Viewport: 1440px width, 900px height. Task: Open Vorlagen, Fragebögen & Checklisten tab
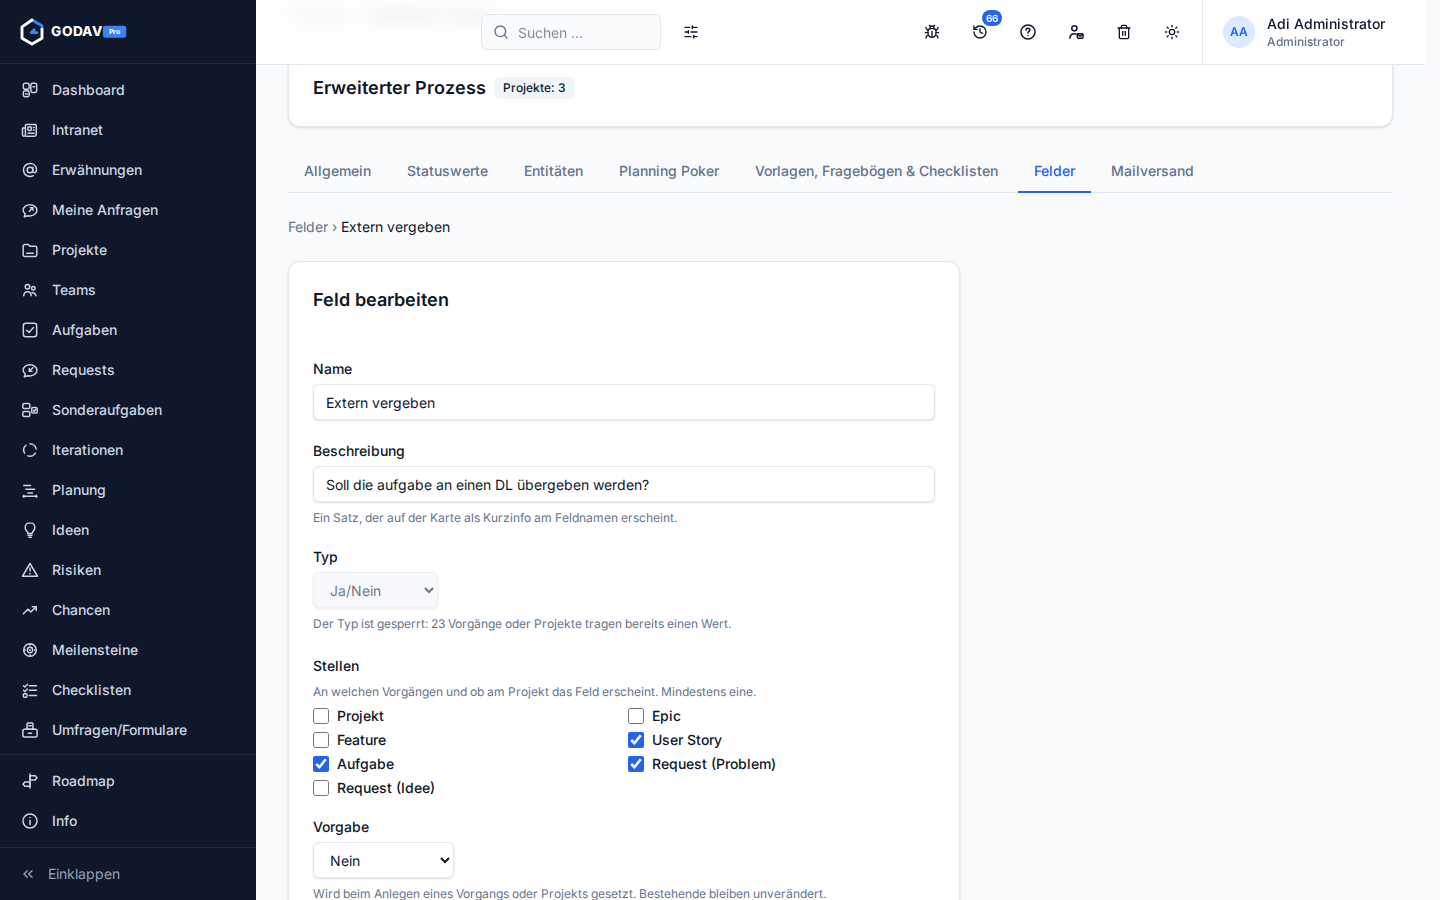click(877, 171)
